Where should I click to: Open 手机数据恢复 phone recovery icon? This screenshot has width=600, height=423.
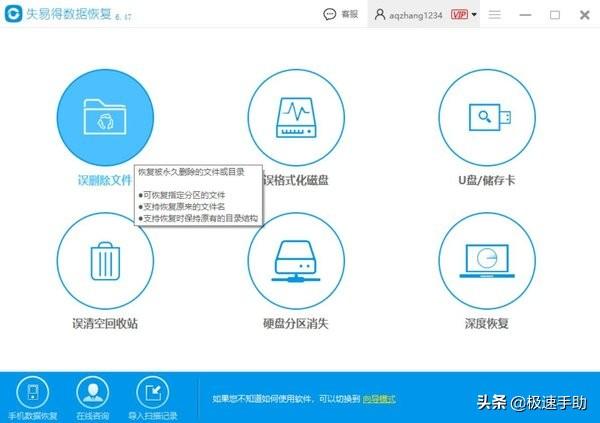point(33,392)
